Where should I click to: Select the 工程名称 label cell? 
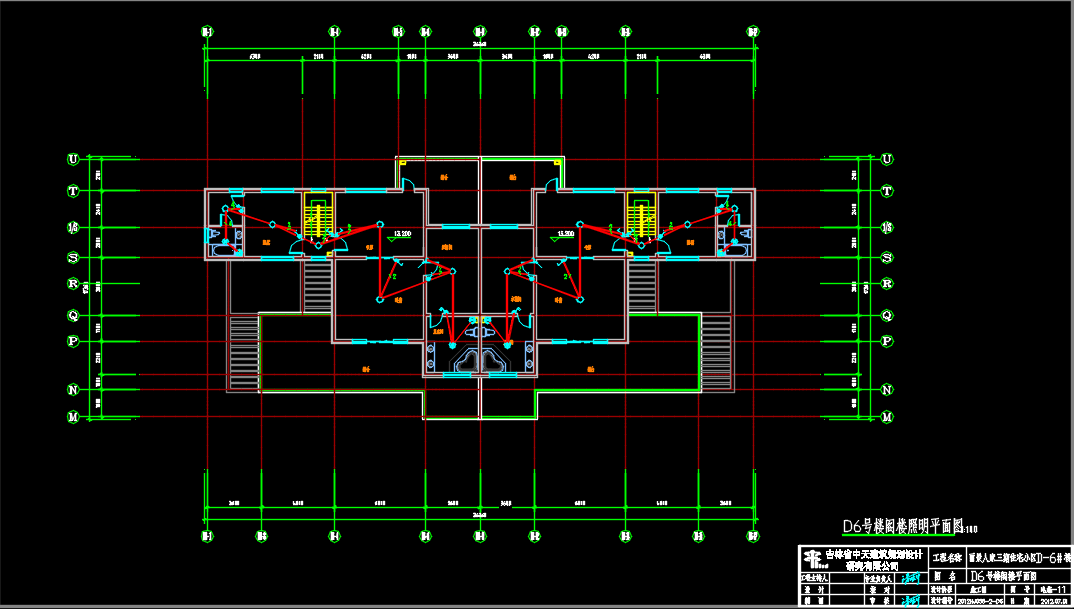click(x=946, y=558)
